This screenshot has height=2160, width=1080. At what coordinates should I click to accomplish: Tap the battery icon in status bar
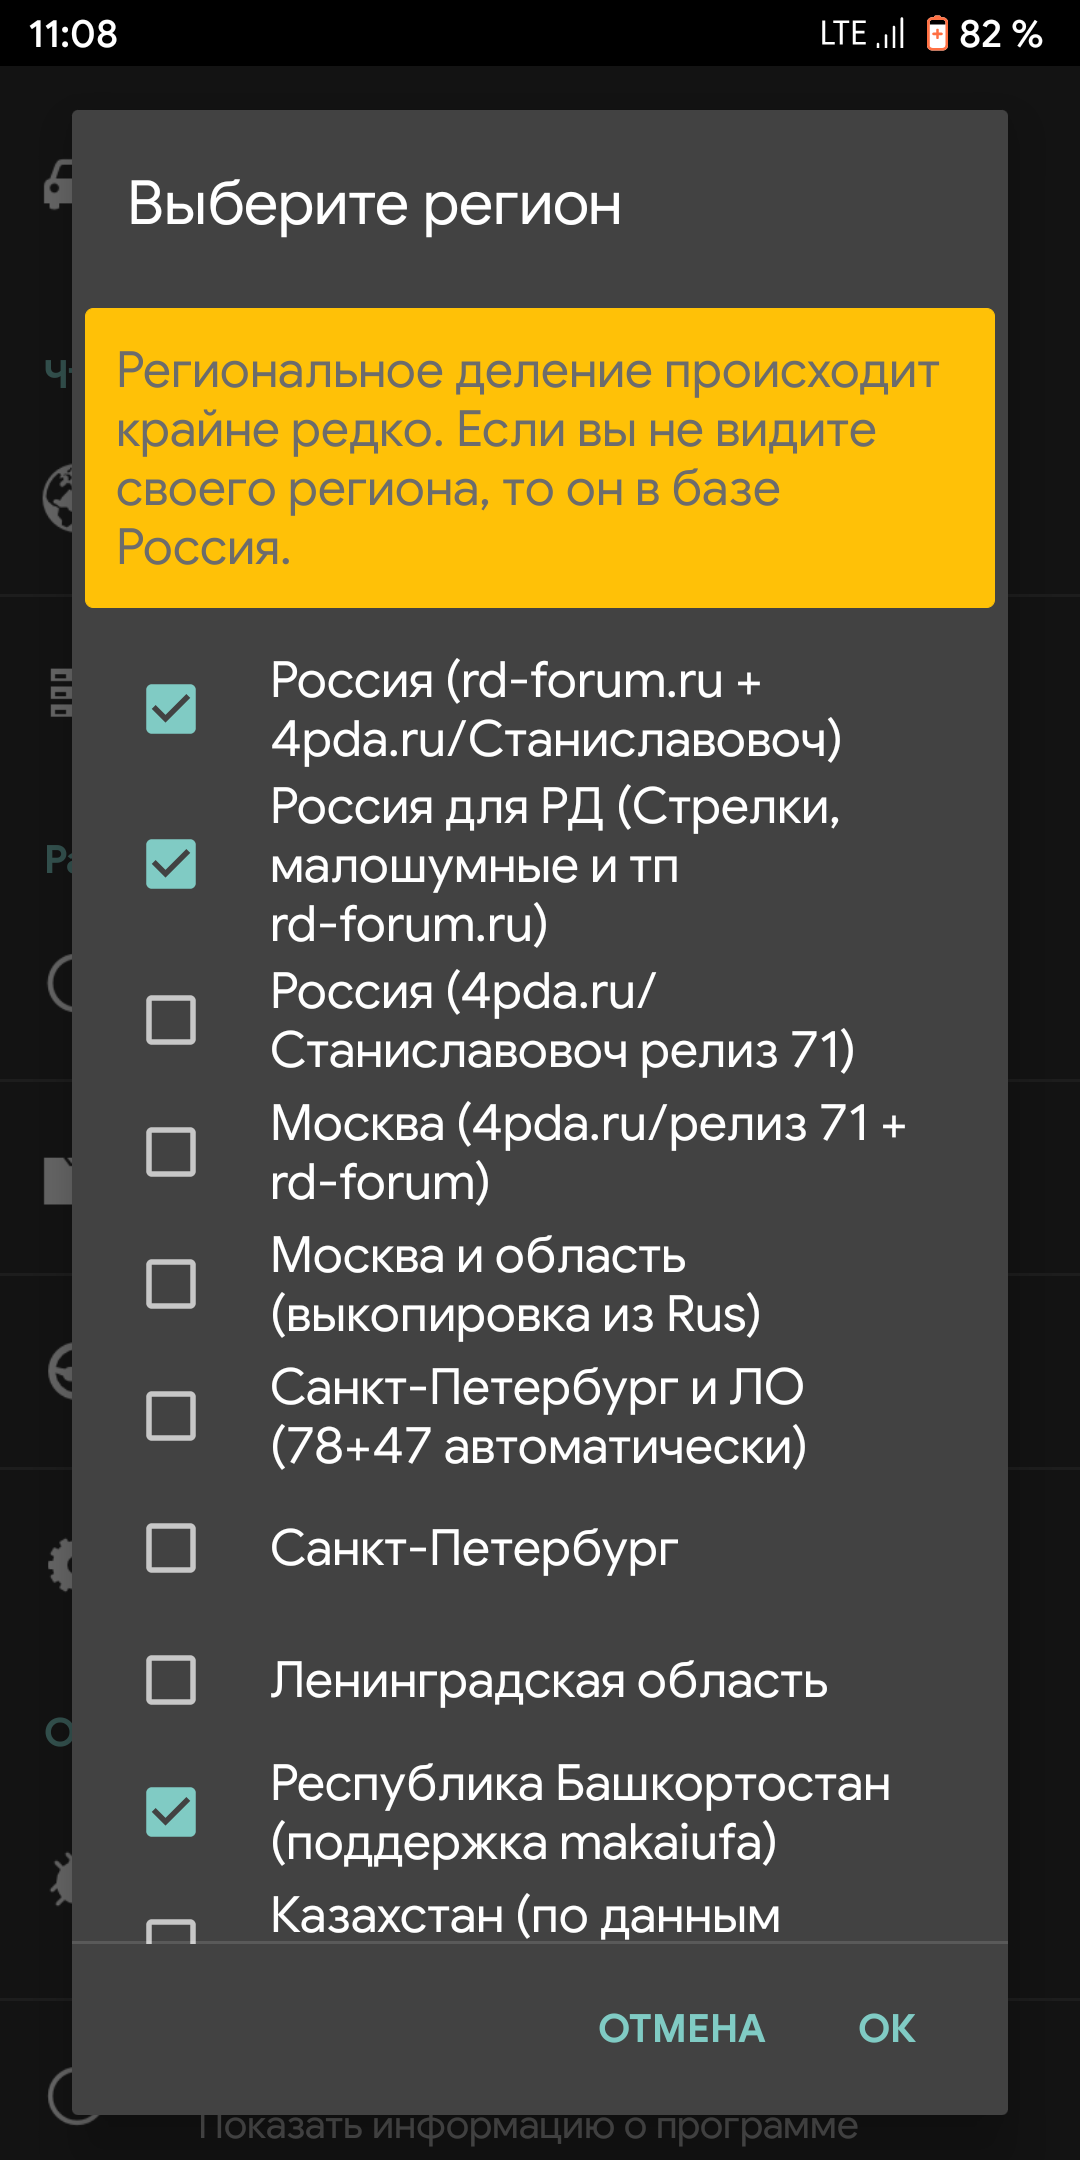tap(937, 34)
